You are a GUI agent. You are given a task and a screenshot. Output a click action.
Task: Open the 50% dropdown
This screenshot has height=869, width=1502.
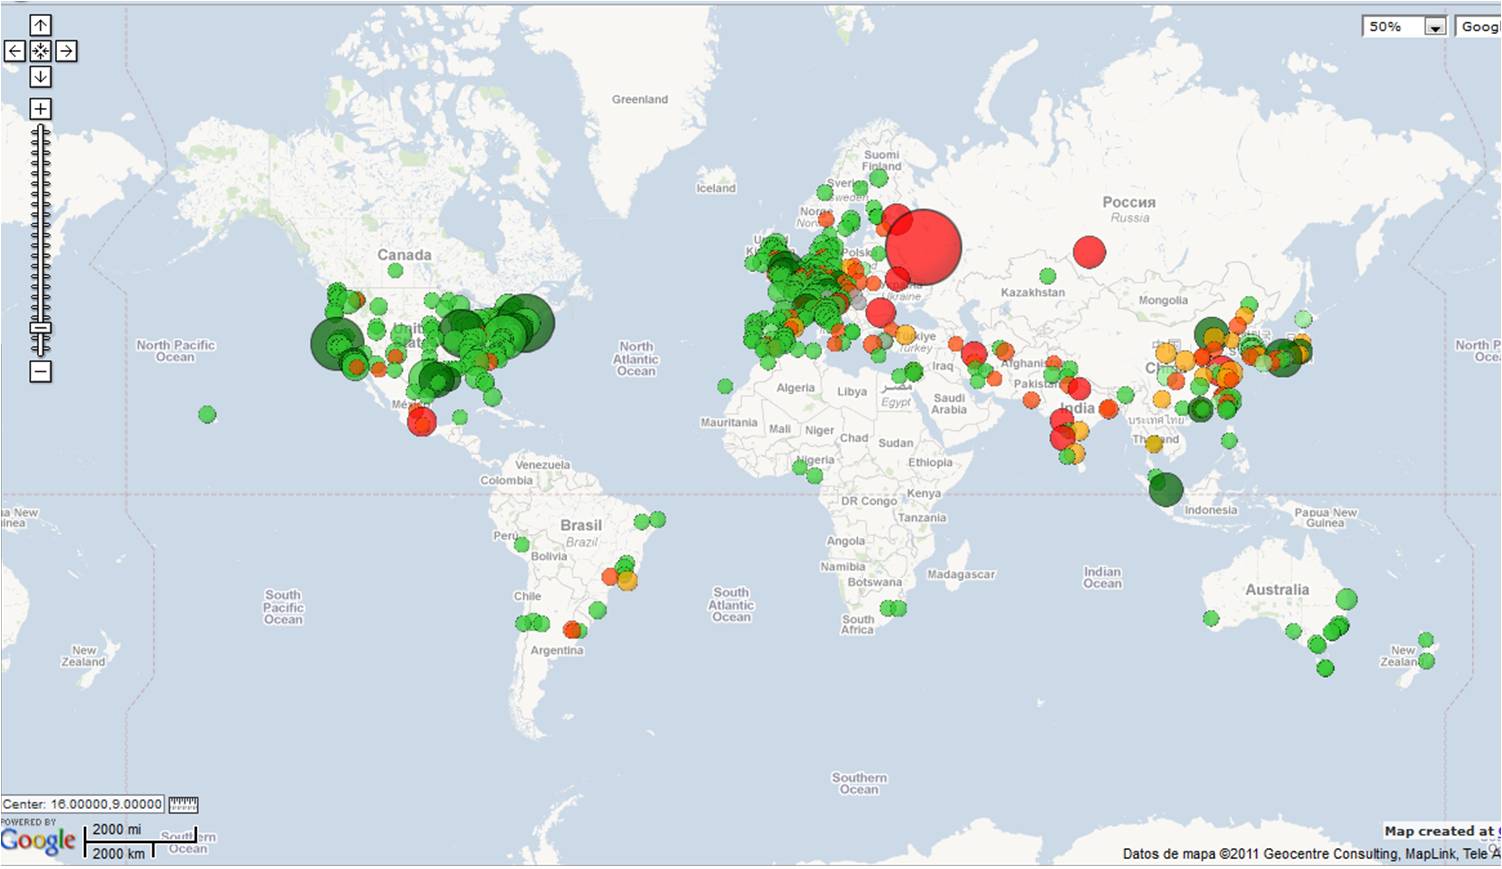[1404, 27]
